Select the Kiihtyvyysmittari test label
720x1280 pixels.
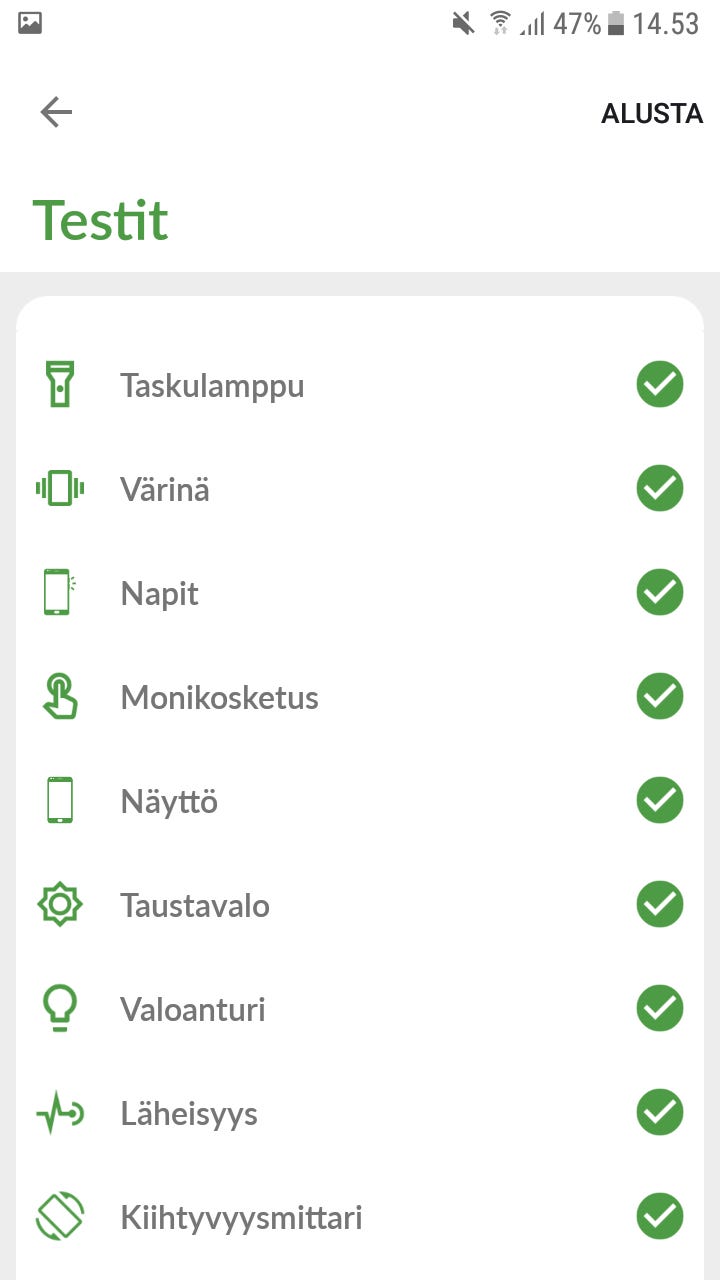(241, 1218)
